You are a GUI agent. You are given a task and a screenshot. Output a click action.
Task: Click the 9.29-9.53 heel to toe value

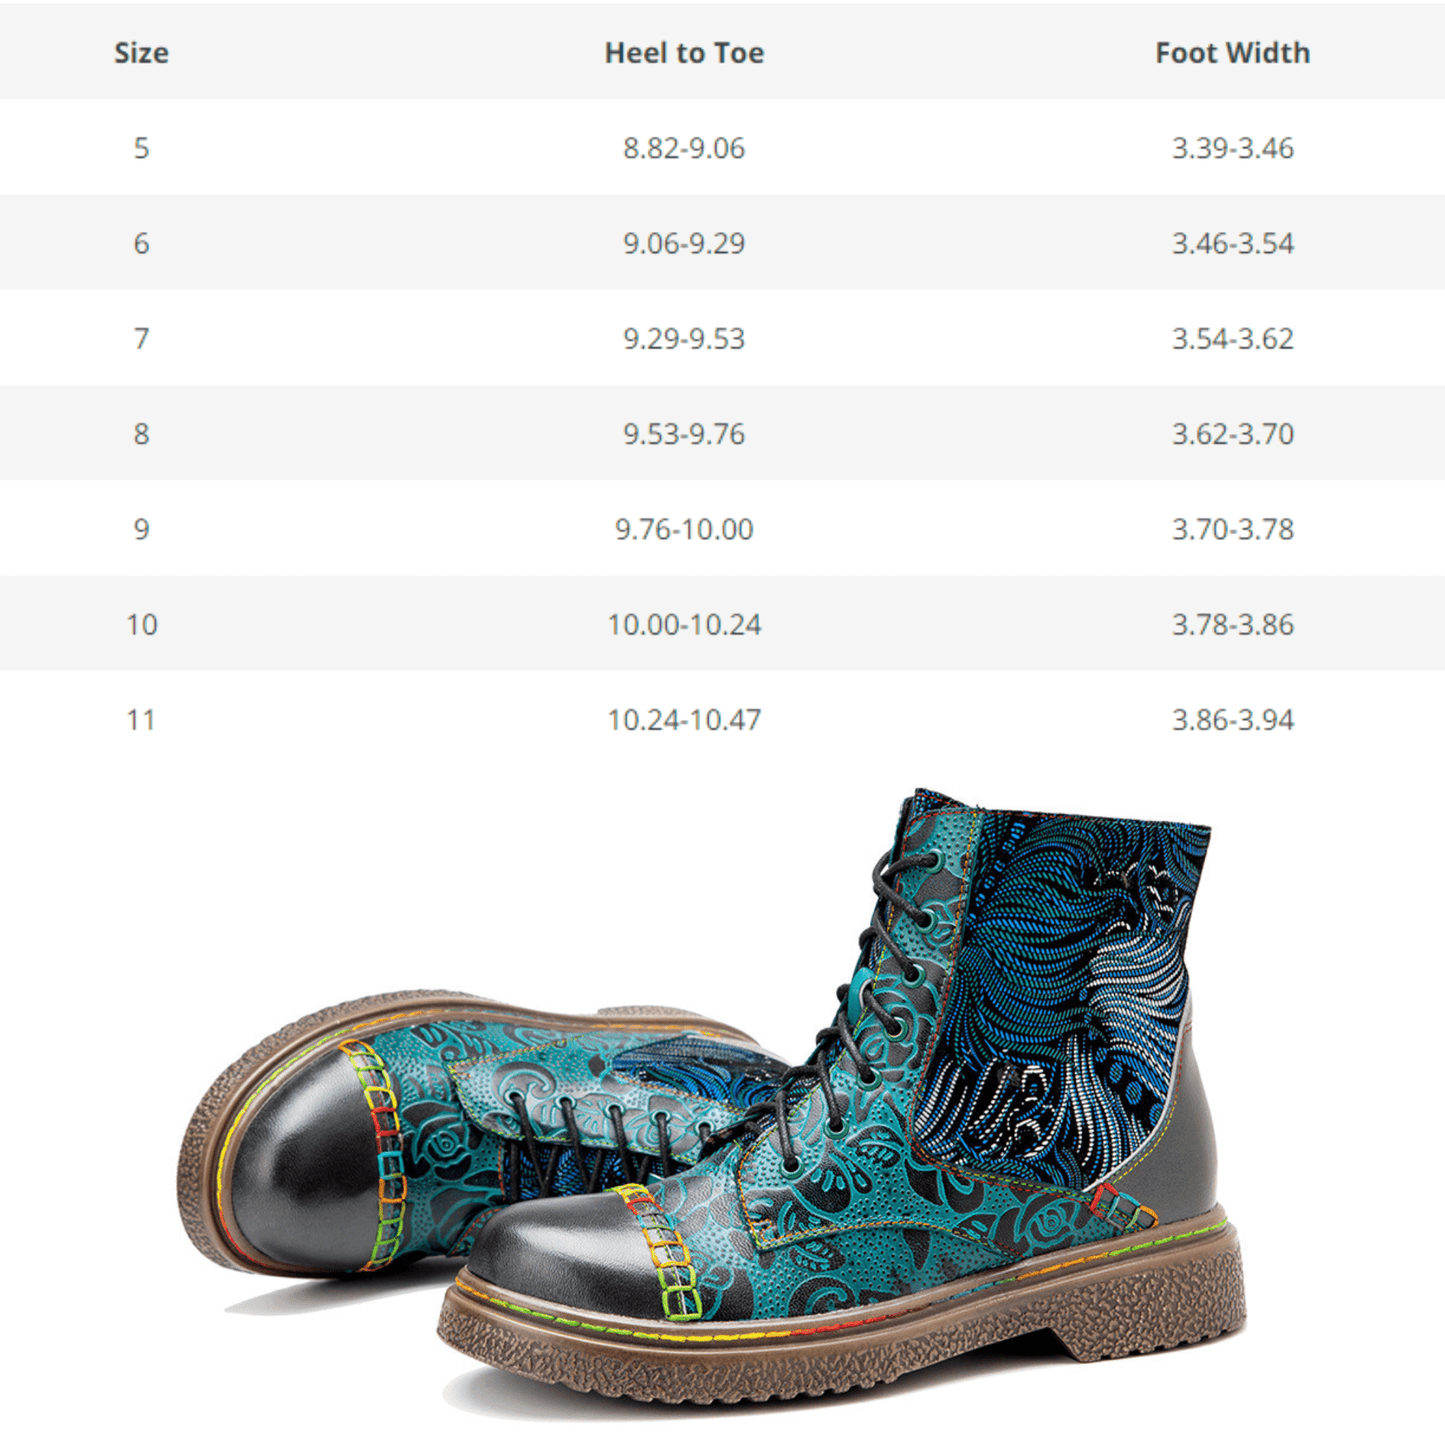[x=684, y=338]
